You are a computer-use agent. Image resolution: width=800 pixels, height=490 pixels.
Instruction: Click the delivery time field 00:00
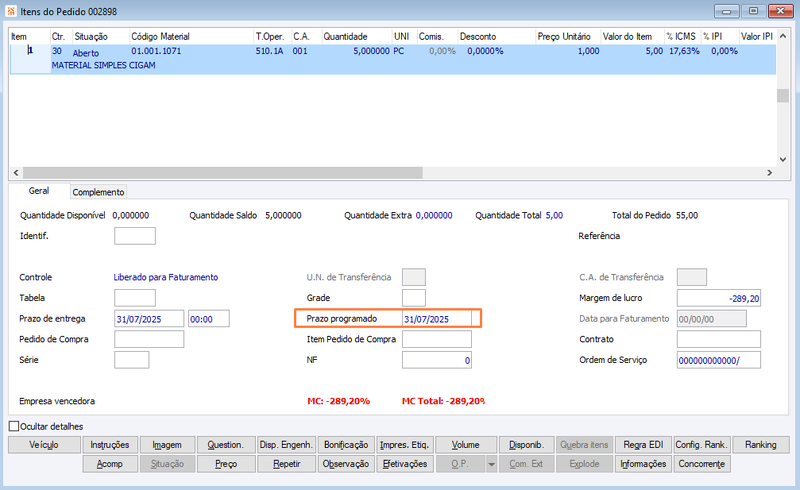pyautogui.click(x=209, y=319)
